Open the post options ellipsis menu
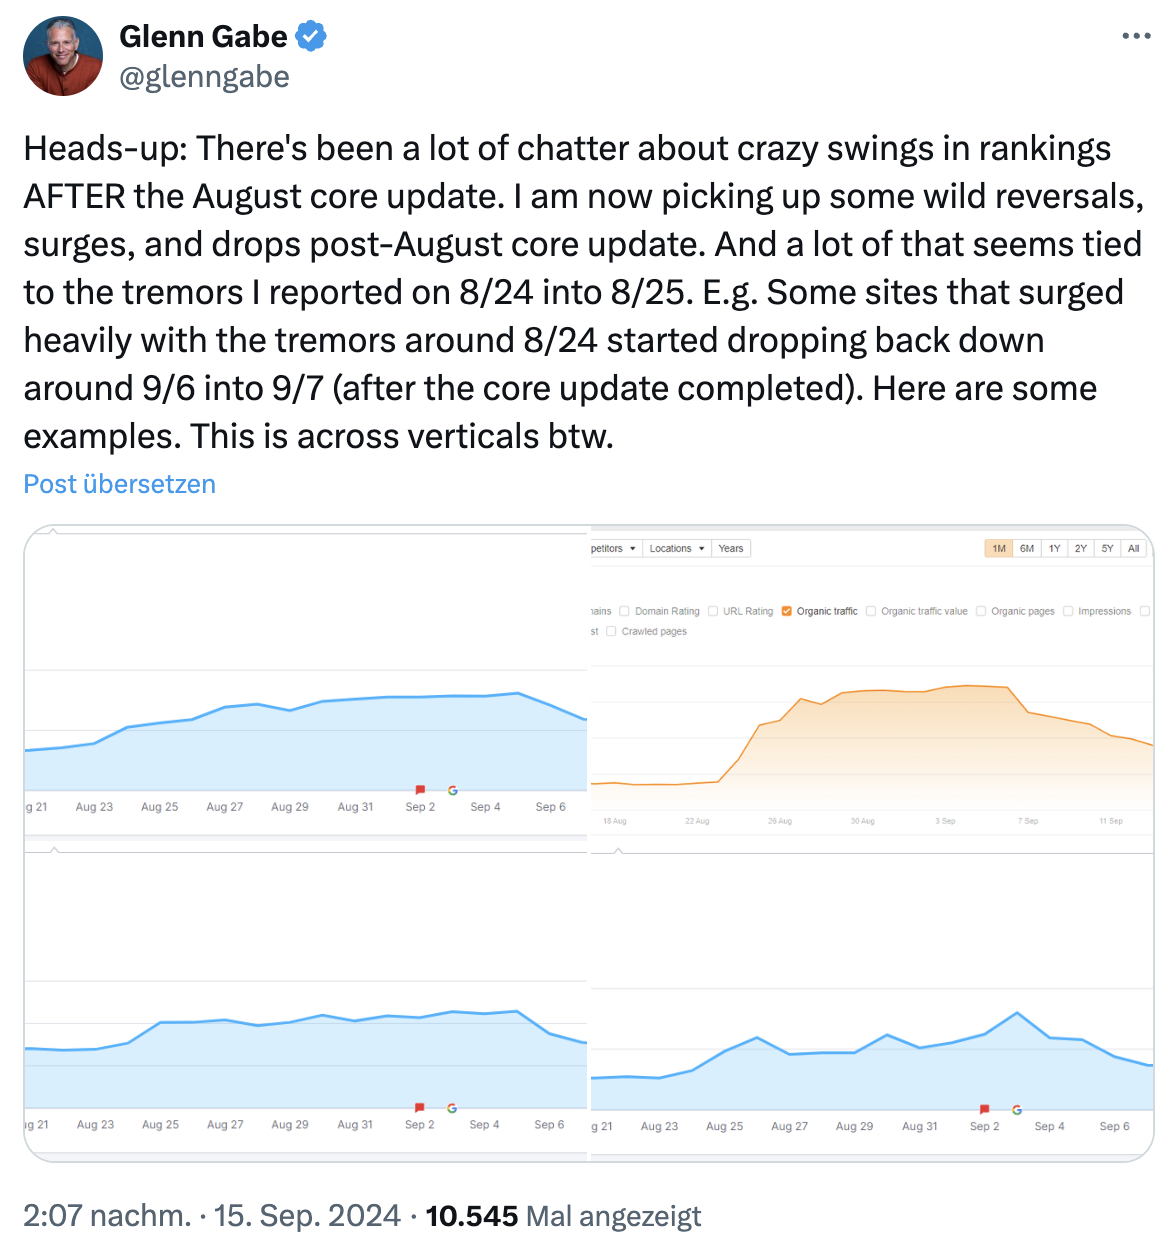Screen dimensions: 1174x1260 (1136, 36)
